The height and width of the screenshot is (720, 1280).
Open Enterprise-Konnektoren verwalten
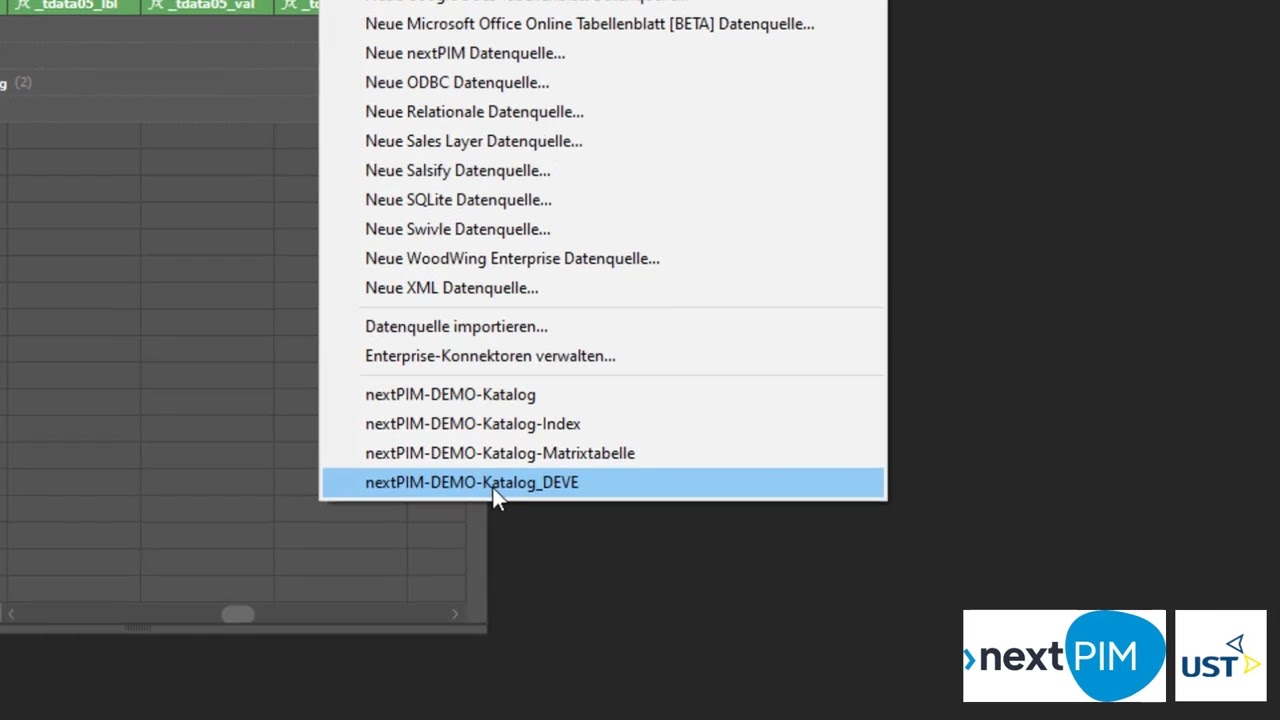coord(603,355)
